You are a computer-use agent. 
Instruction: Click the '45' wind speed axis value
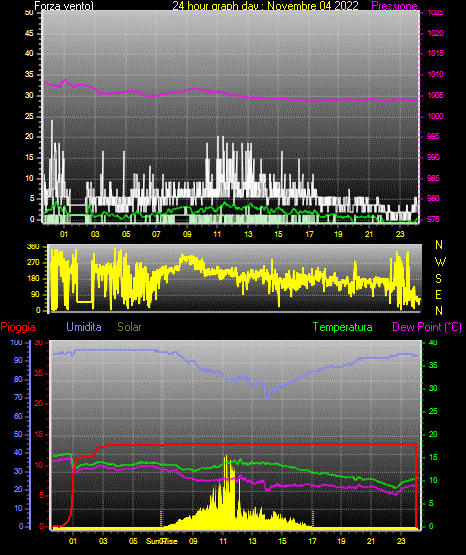[29, 33]
